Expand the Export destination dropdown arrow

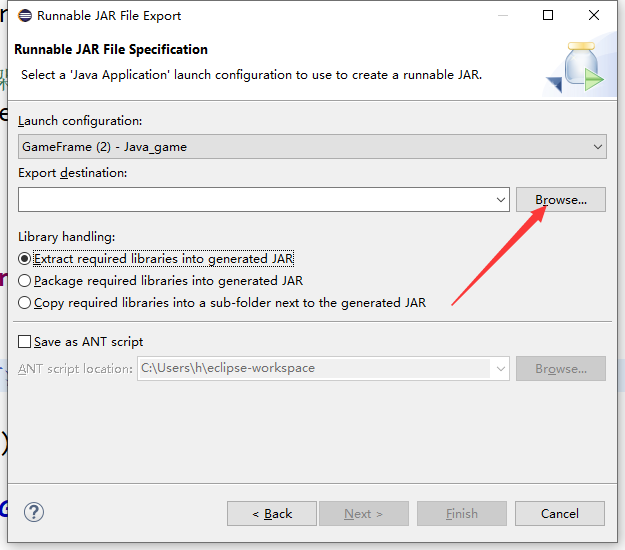click(x=501, y=200)
